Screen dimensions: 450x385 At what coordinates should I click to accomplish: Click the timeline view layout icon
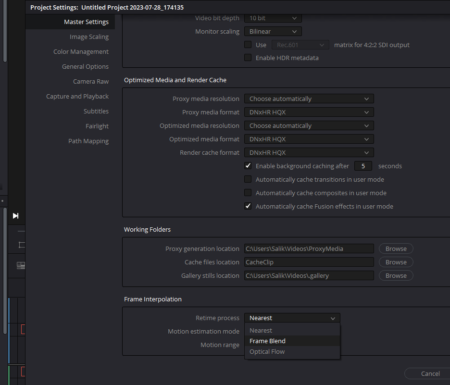tap(21, 266)
